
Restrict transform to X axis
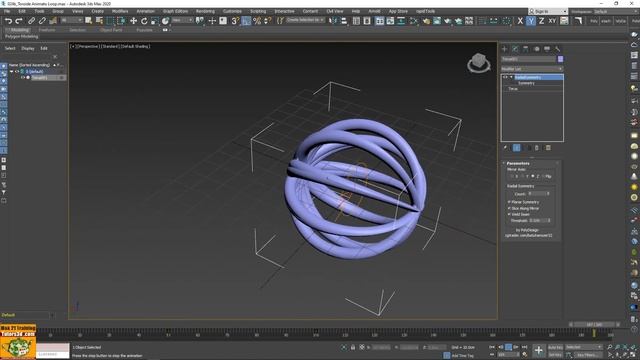[520, 21]
